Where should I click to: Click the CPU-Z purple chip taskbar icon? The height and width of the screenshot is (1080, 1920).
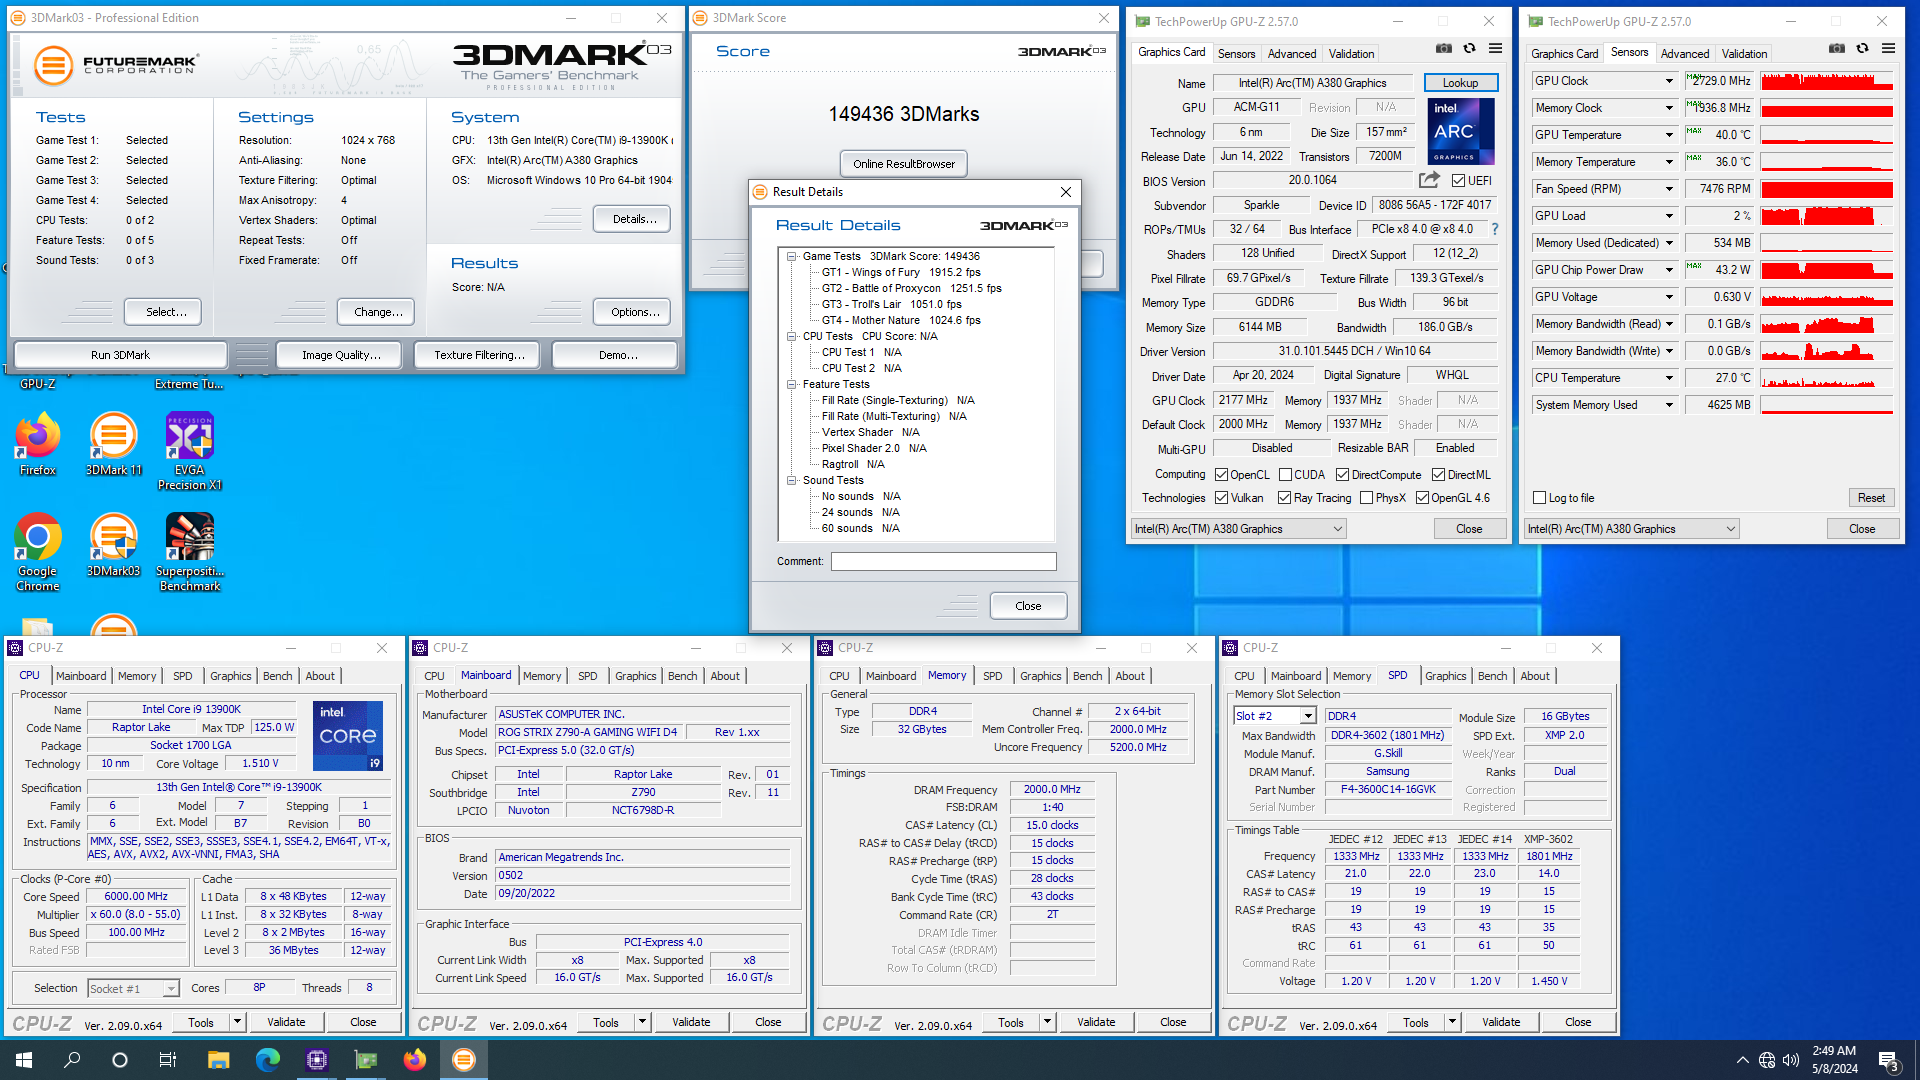(x=317, y=1060)
